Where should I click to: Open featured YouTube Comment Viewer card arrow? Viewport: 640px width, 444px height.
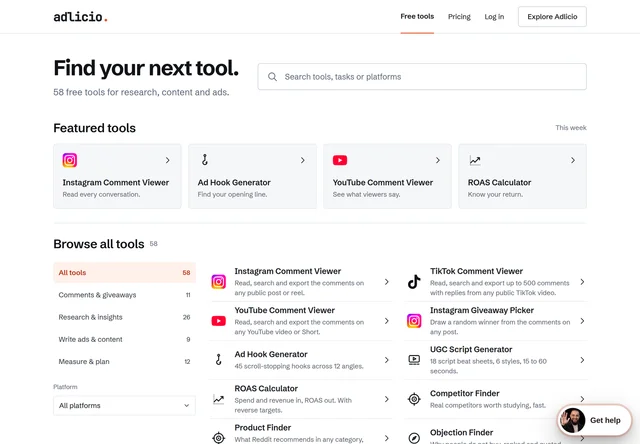pyautogui.click(x=438, y=160)
